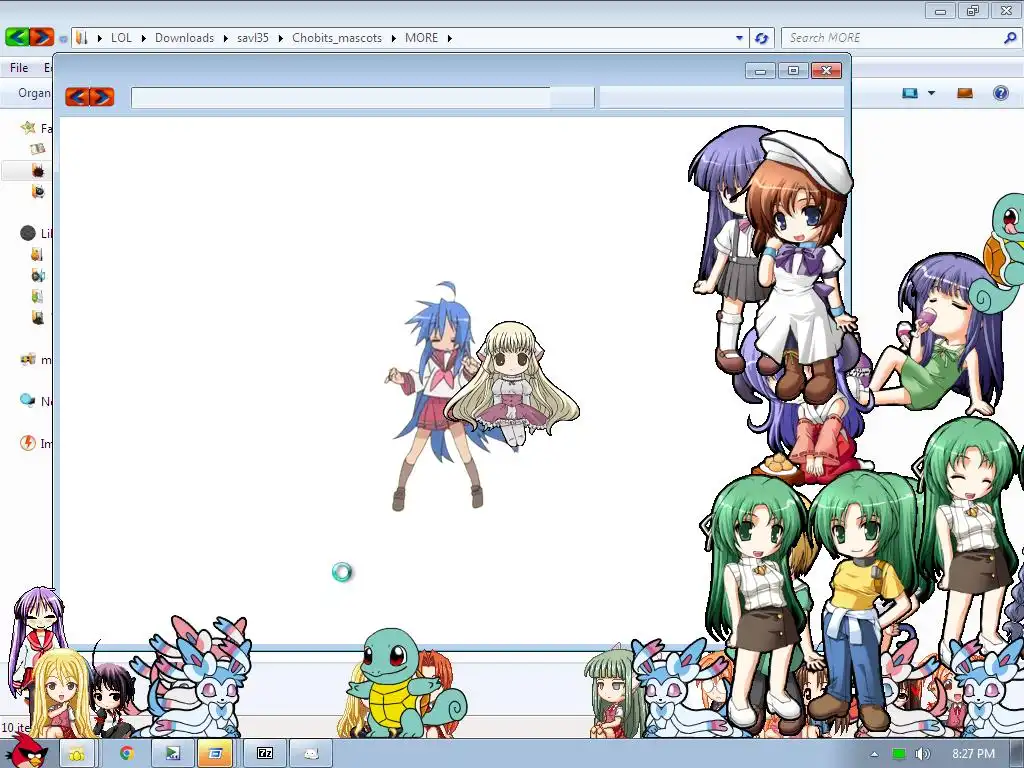Click the Search MORE input field
The height and width of the screenshot is (768, 1024).
pyautogui.click(x=891, y=38)
